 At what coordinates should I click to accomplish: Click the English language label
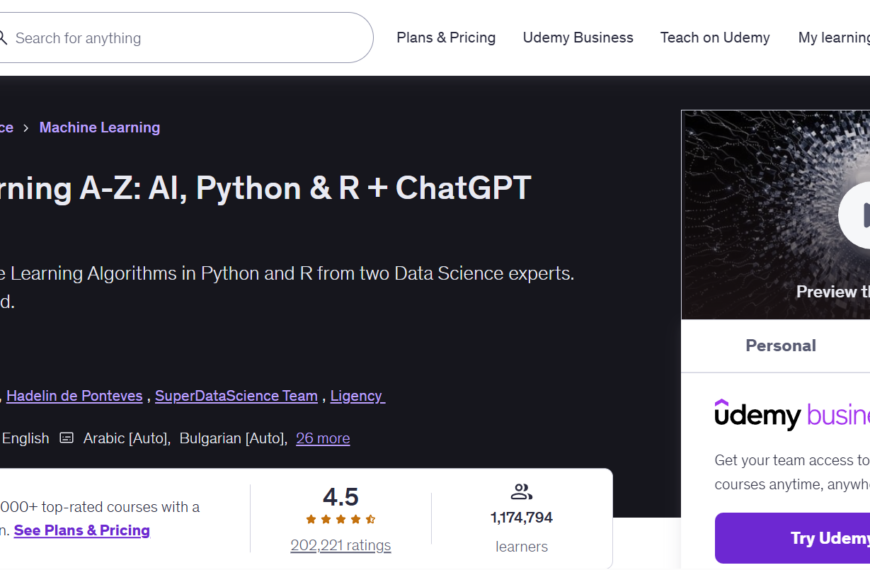click(x=25, y=438)
